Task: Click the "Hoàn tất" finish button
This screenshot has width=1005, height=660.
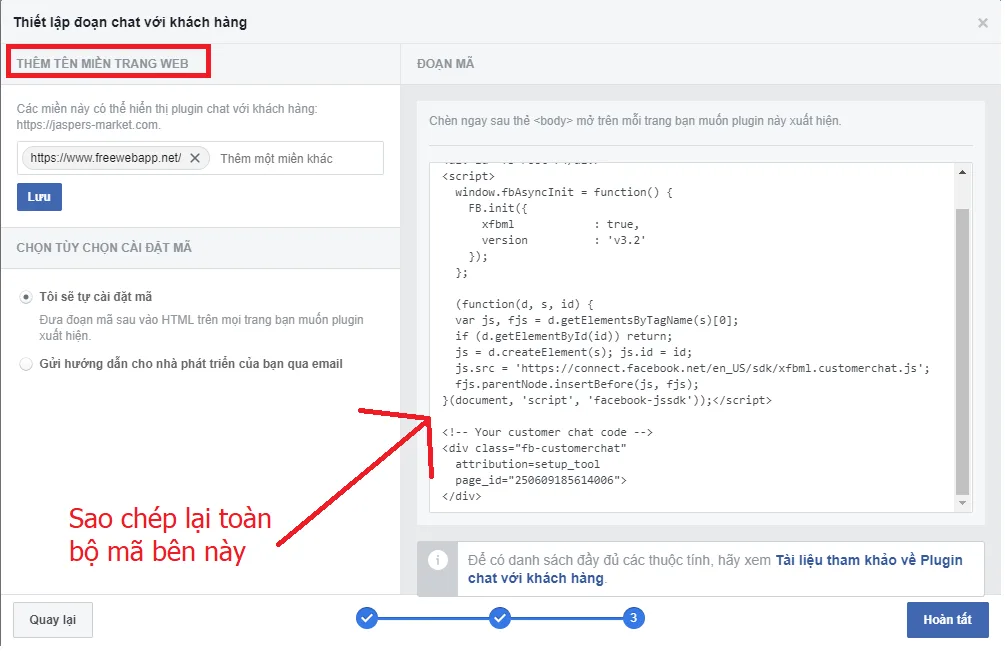Action: coord(947,620)
